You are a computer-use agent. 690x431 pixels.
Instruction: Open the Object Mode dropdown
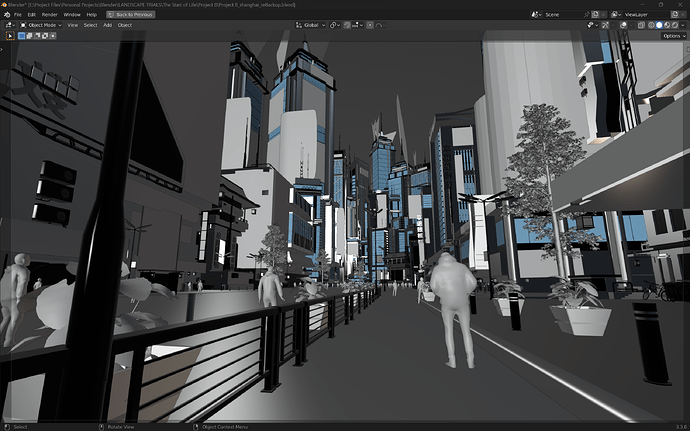[x=41, y=25]
